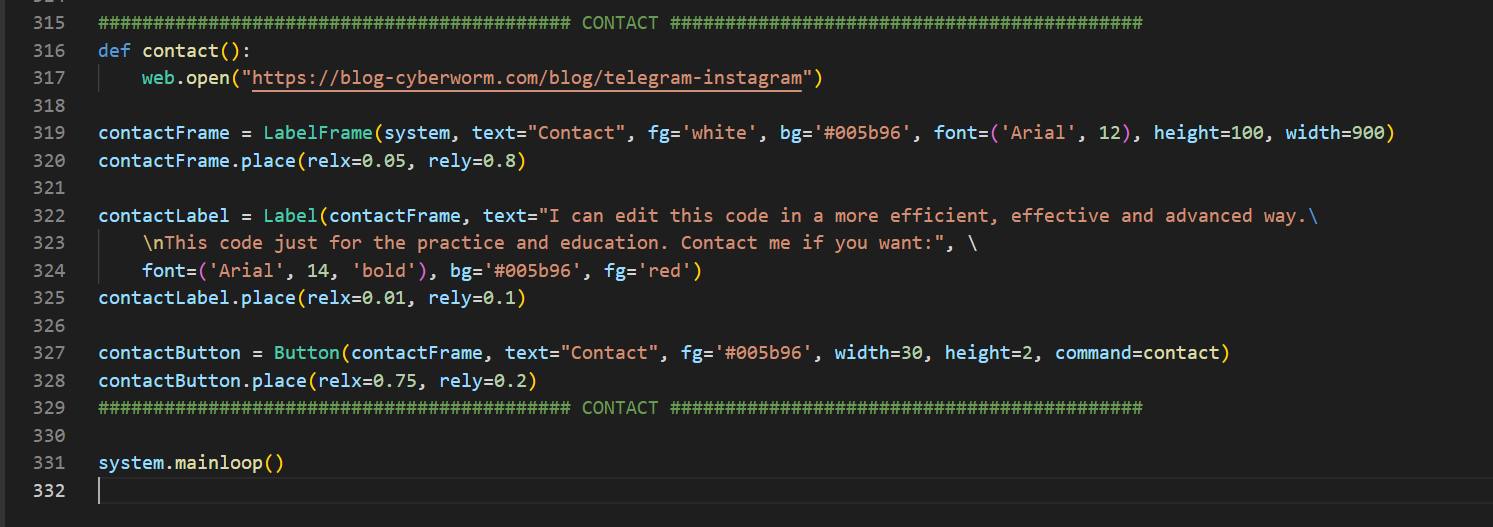Open the blog-cyberworm.com URL link
Viewport: 1493px width, 527px height.
coord(527,78)
